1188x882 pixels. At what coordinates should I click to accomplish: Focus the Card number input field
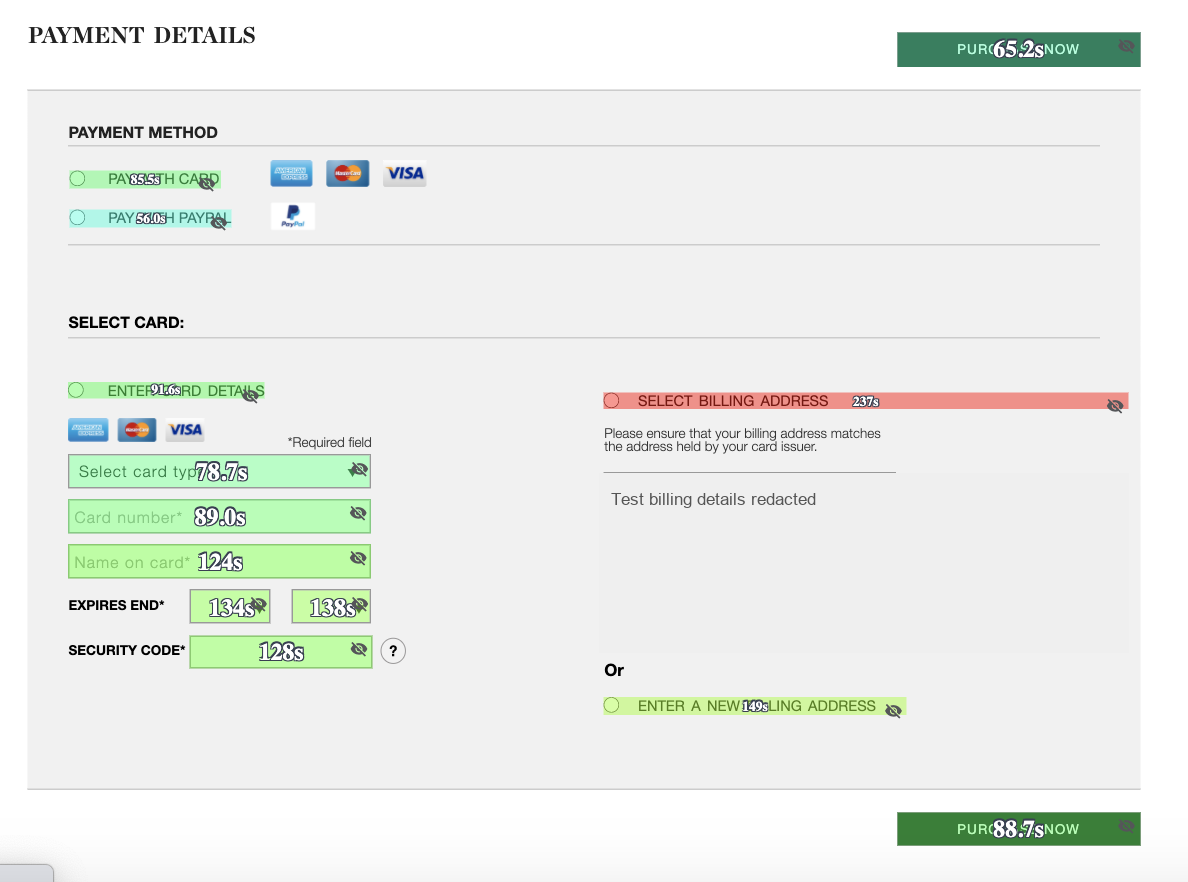(219, 517)
